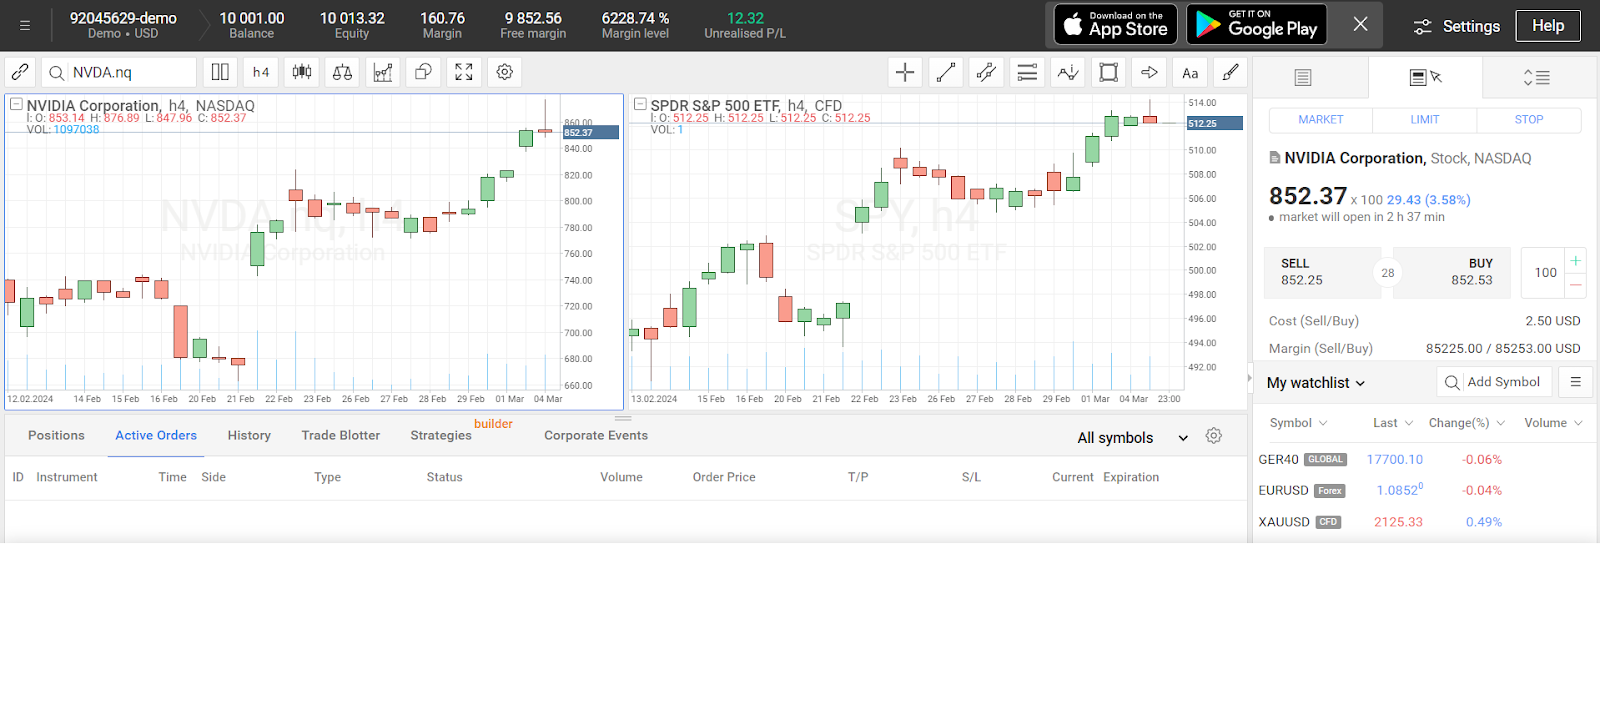The image size is (1600, 720).
Task: Switch to STOP order type
Action: point(1529,119)
